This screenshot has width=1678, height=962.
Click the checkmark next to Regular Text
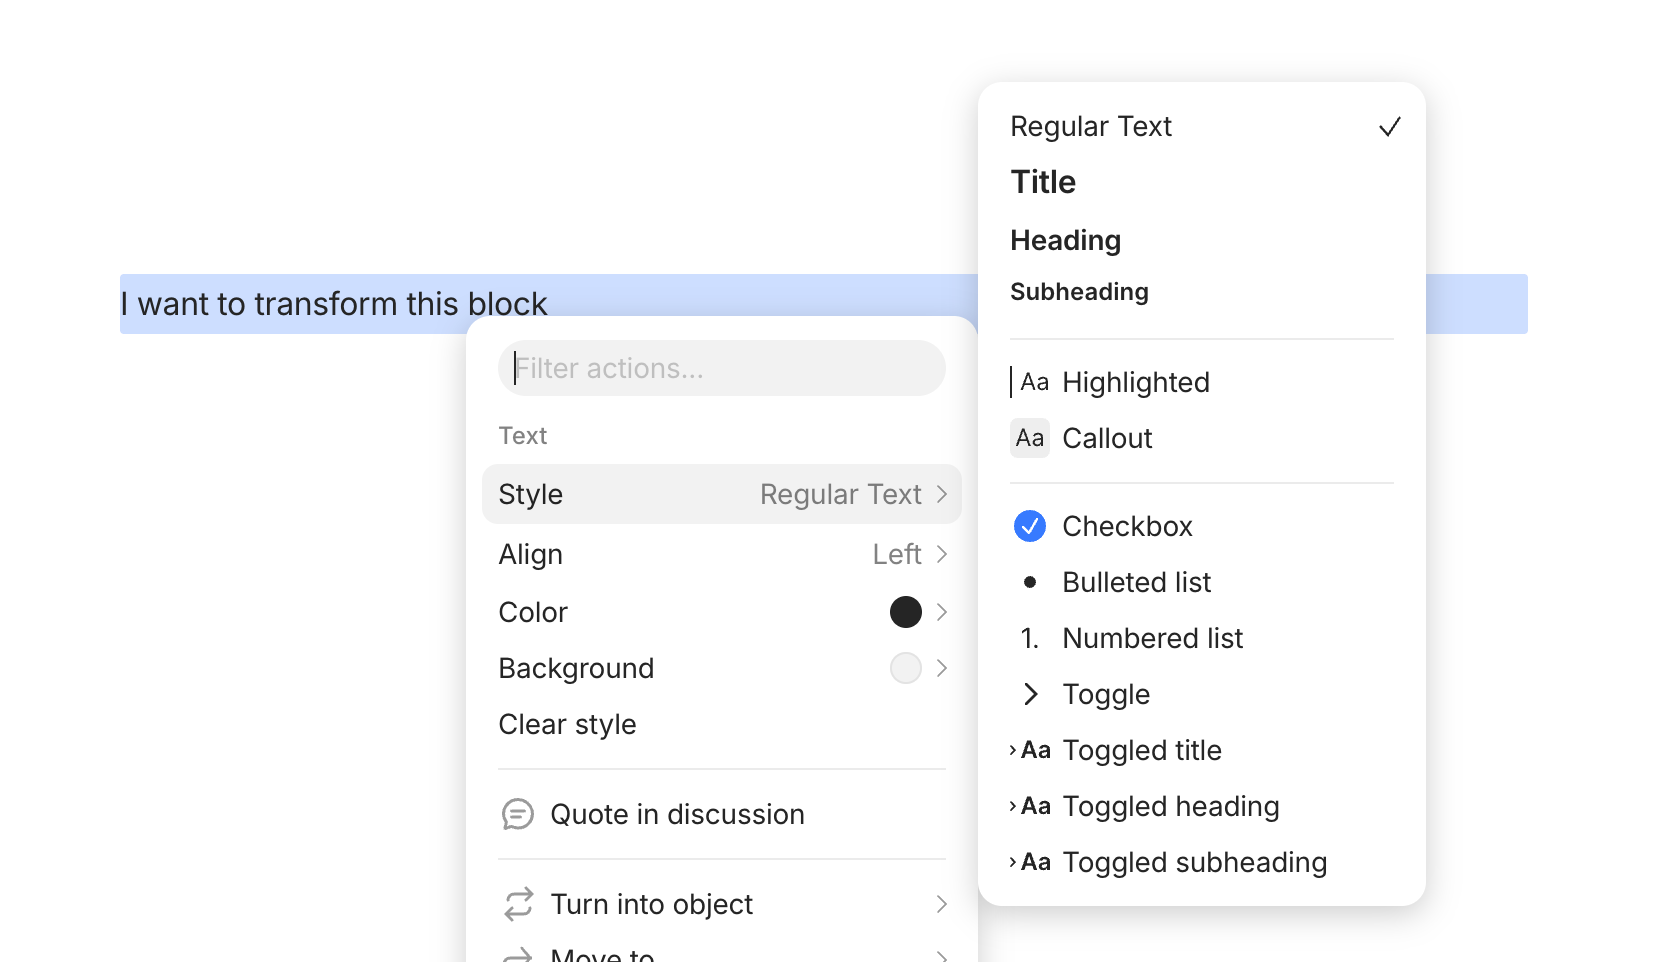[x=1389, y=127]
